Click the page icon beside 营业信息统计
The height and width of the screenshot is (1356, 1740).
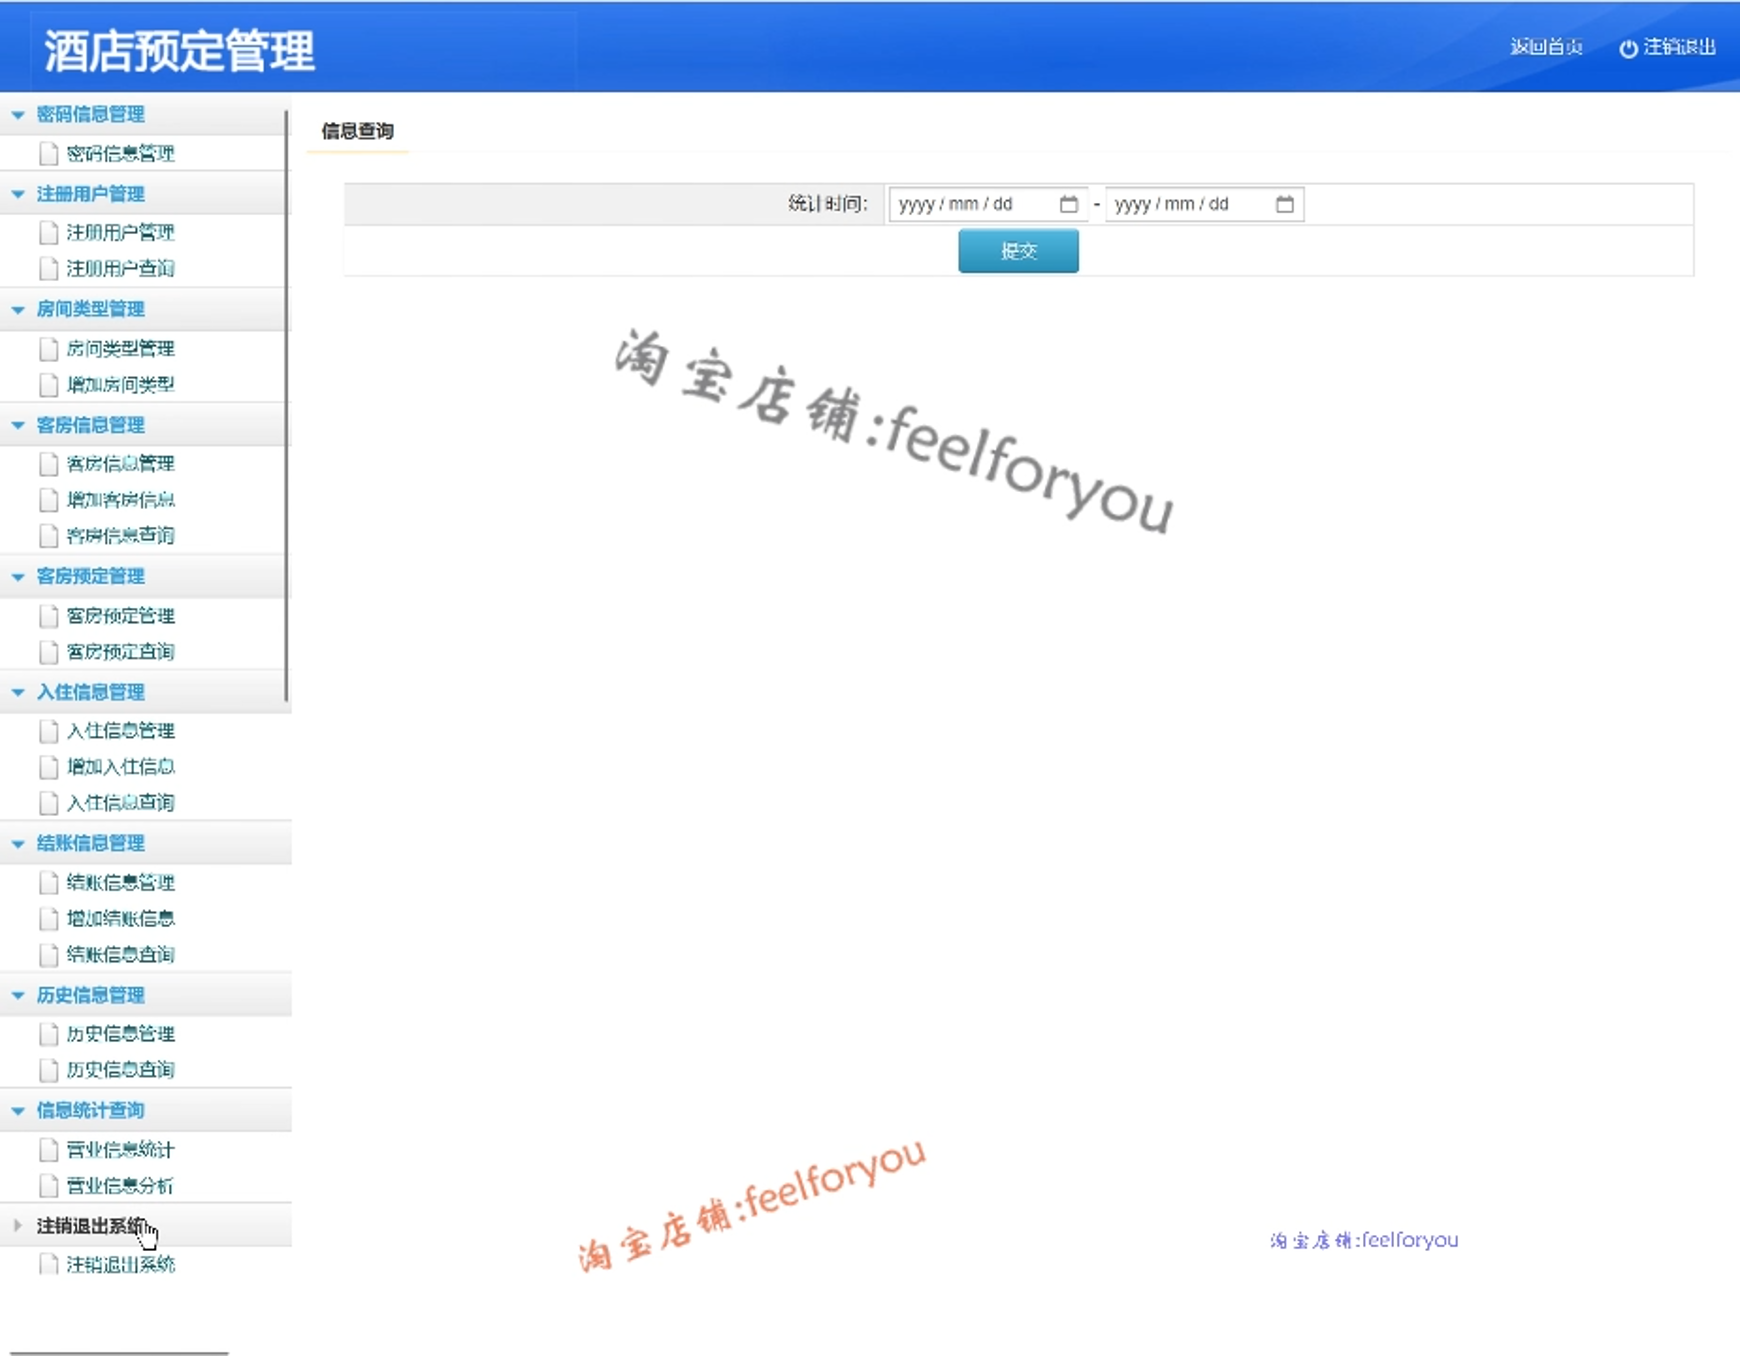[48, 1150]
